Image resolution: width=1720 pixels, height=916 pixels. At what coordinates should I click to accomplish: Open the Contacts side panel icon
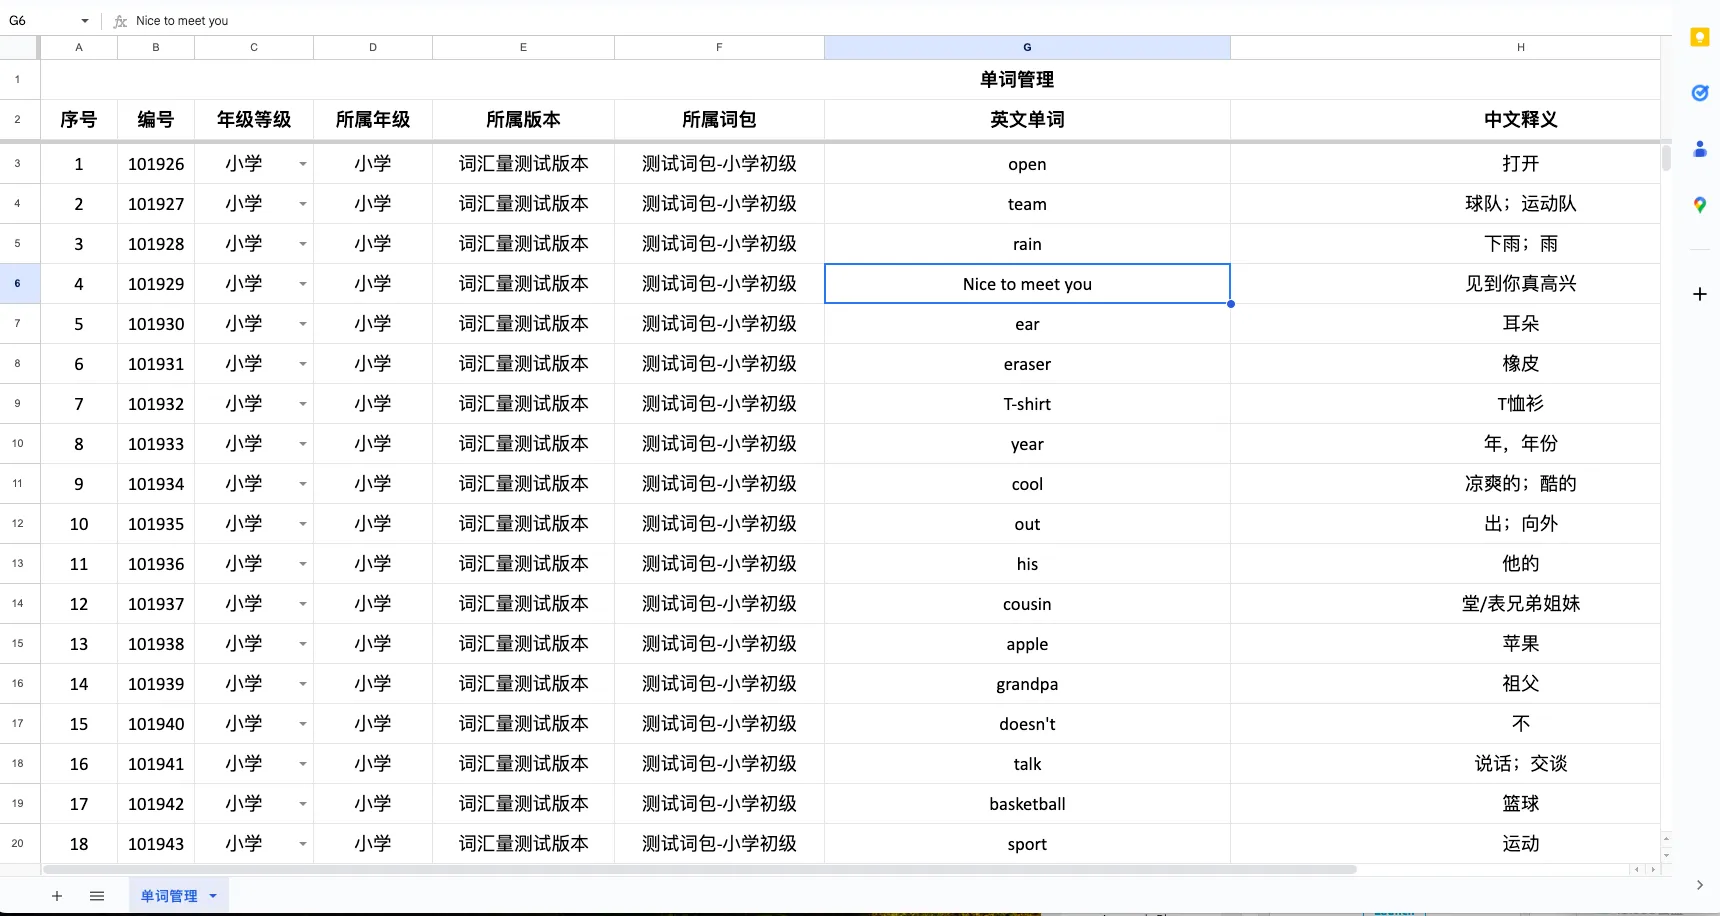tap(1699, 149)
